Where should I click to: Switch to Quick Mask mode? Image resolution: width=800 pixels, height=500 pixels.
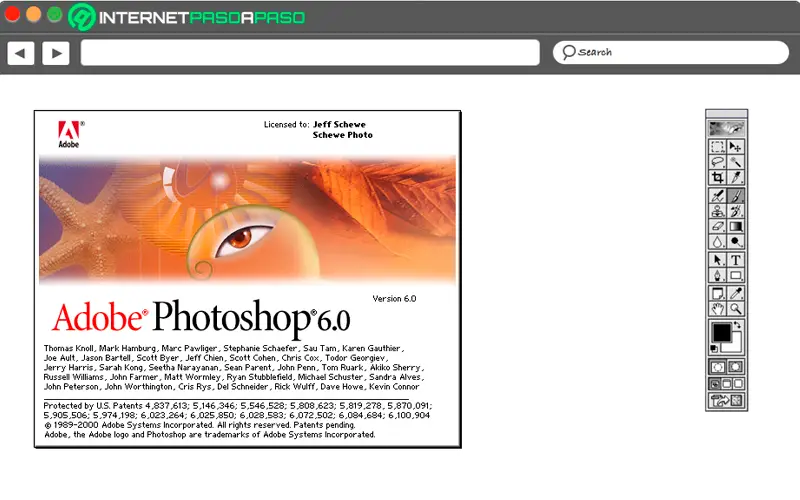tap(735, 367)
